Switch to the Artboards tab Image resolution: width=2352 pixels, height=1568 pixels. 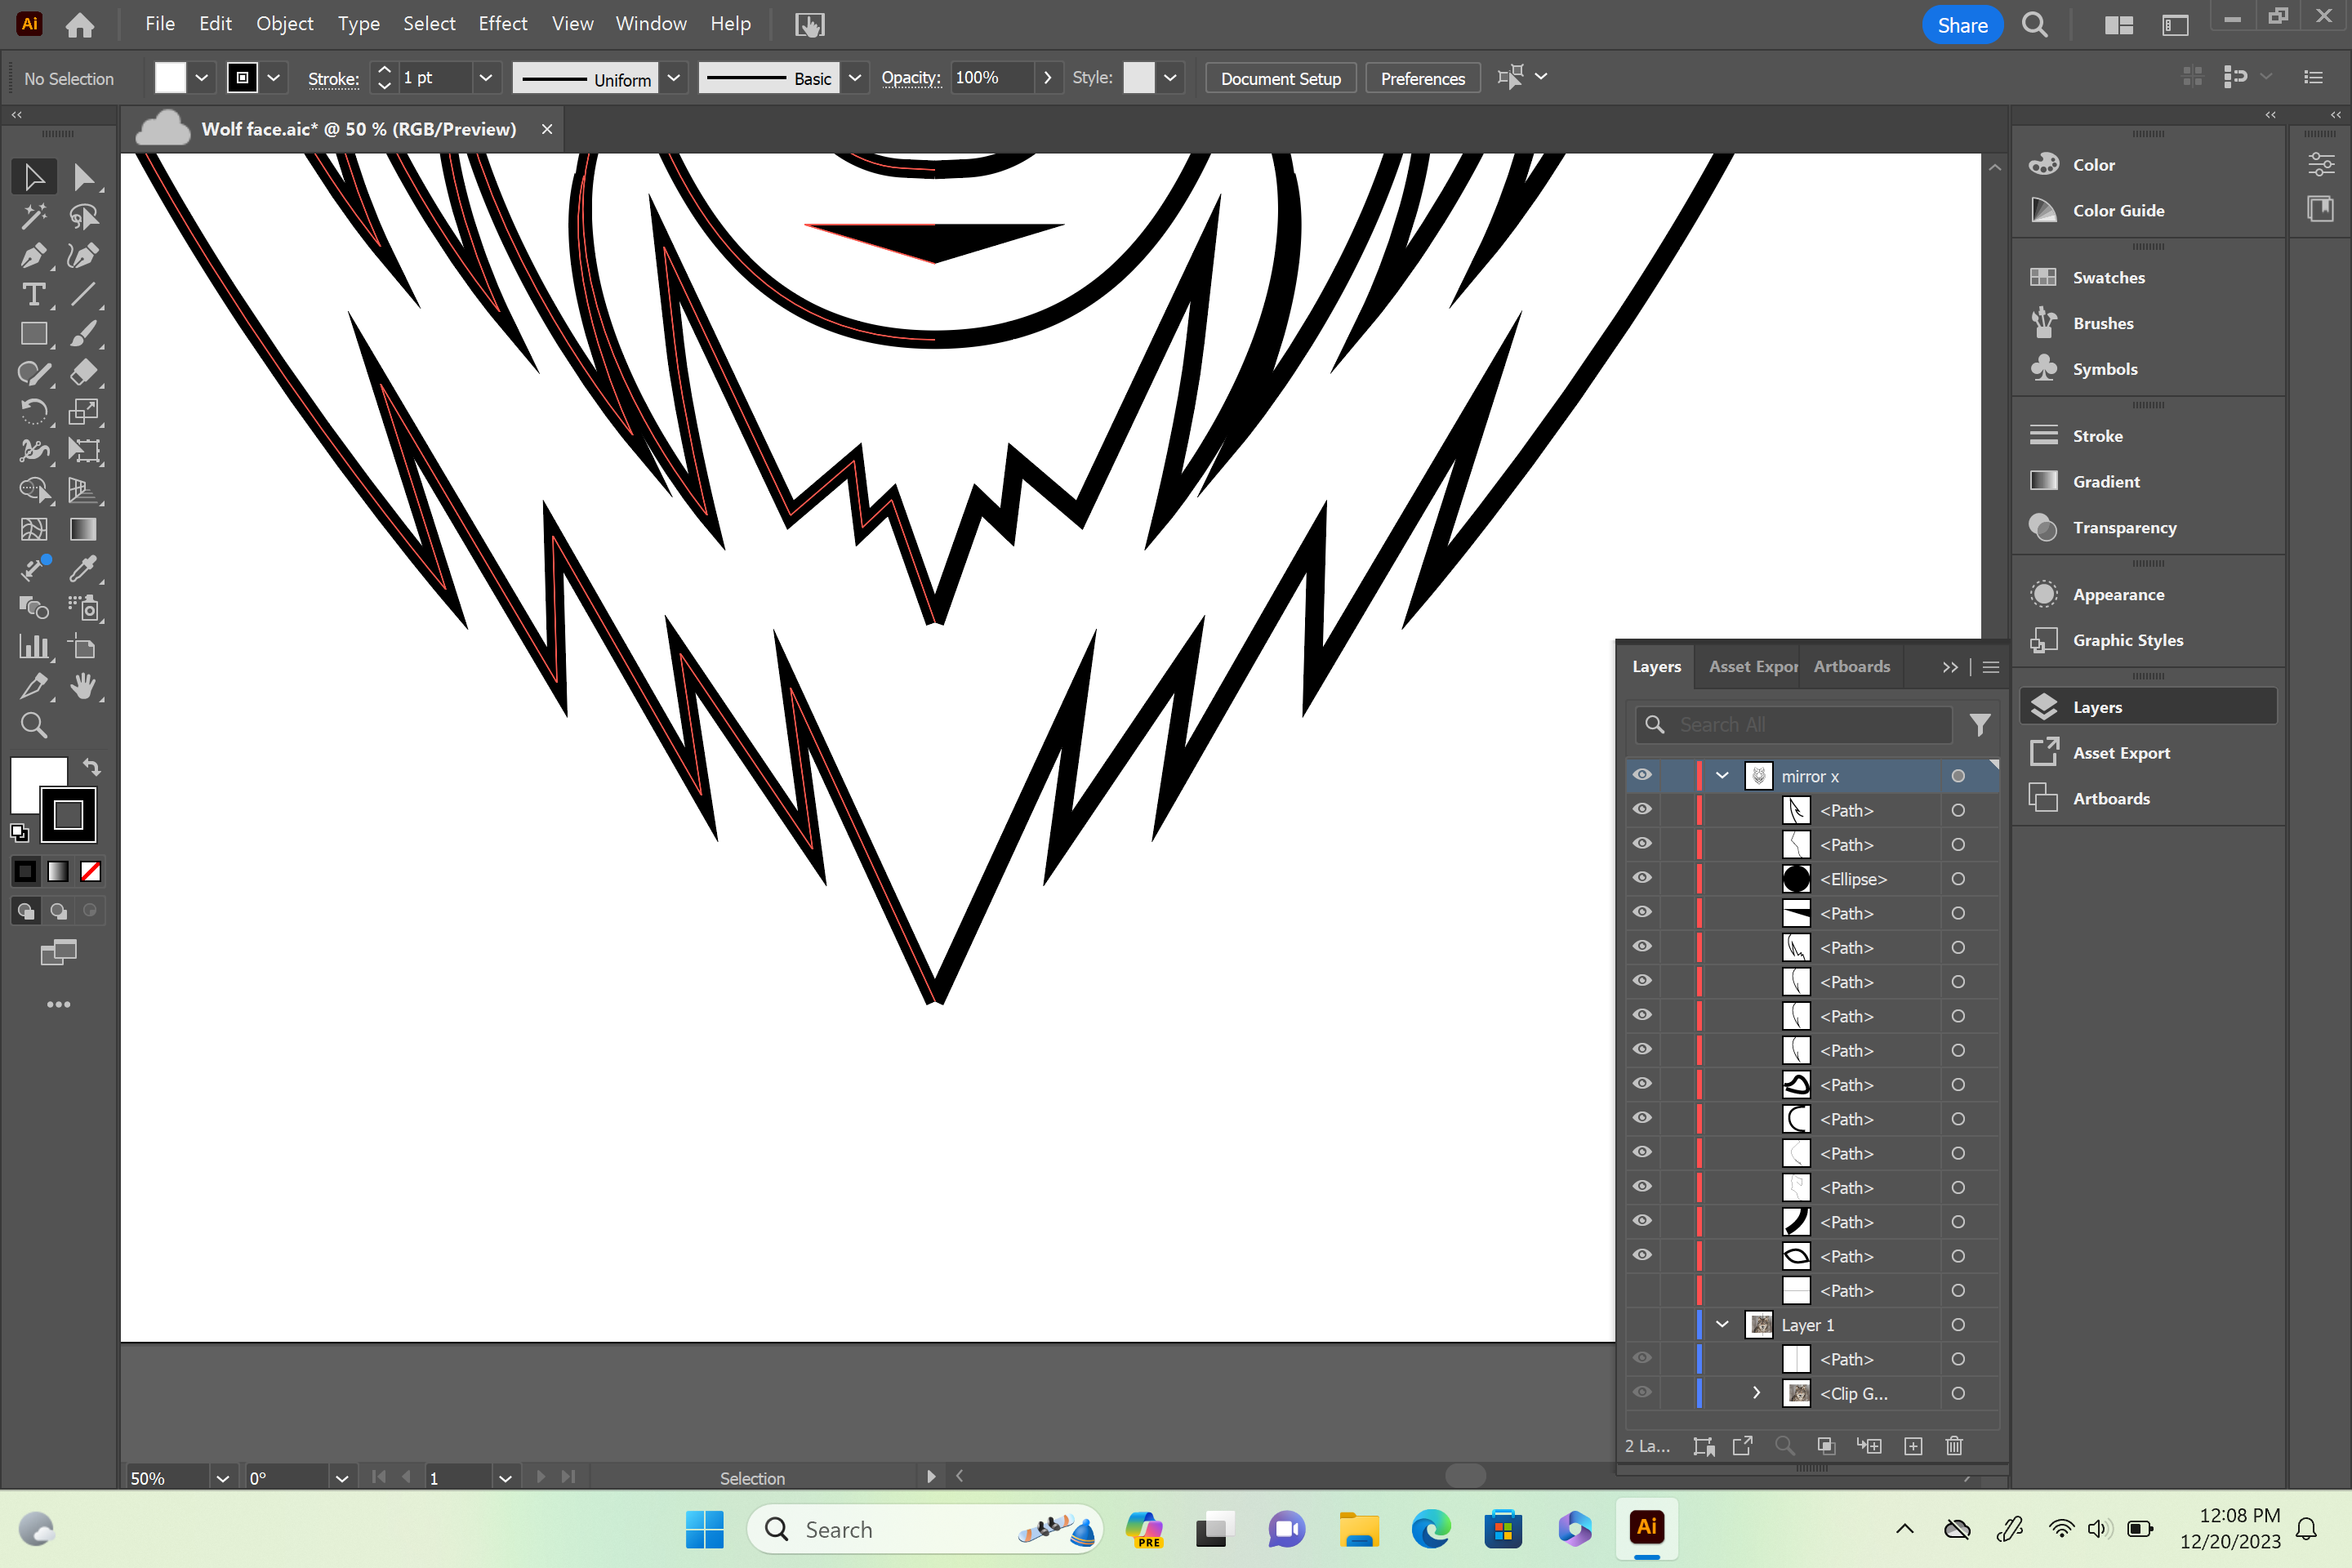(x=1851, y=666)
